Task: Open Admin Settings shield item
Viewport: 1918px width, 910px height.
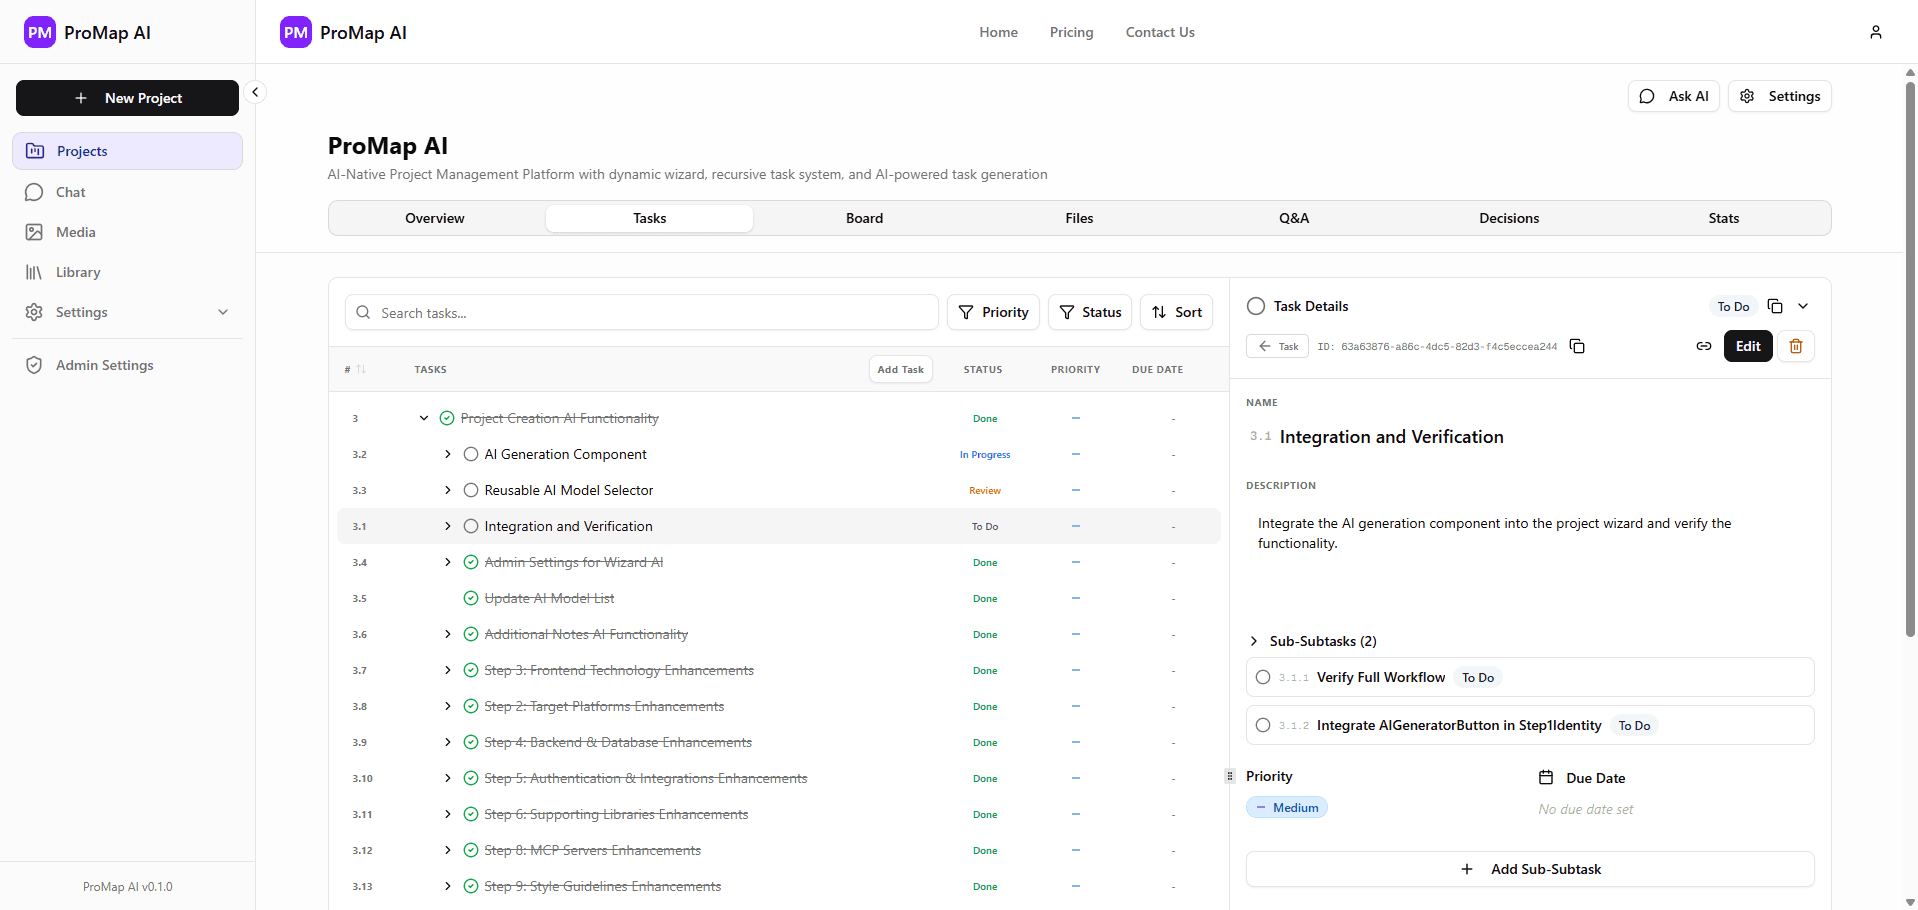Action: click(x=104, y=365)
